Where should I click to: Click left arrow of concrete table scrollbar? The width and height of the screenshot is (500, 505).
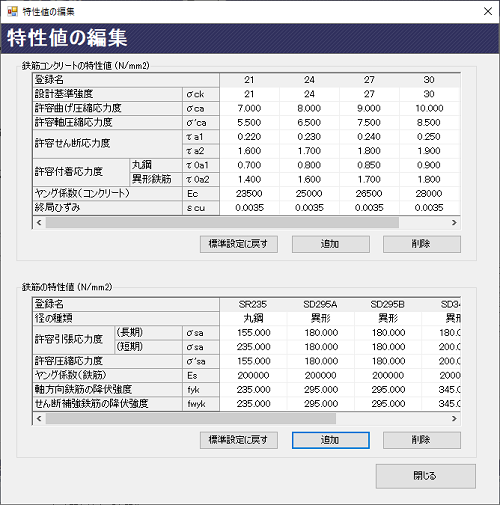(x=39, y=222)
